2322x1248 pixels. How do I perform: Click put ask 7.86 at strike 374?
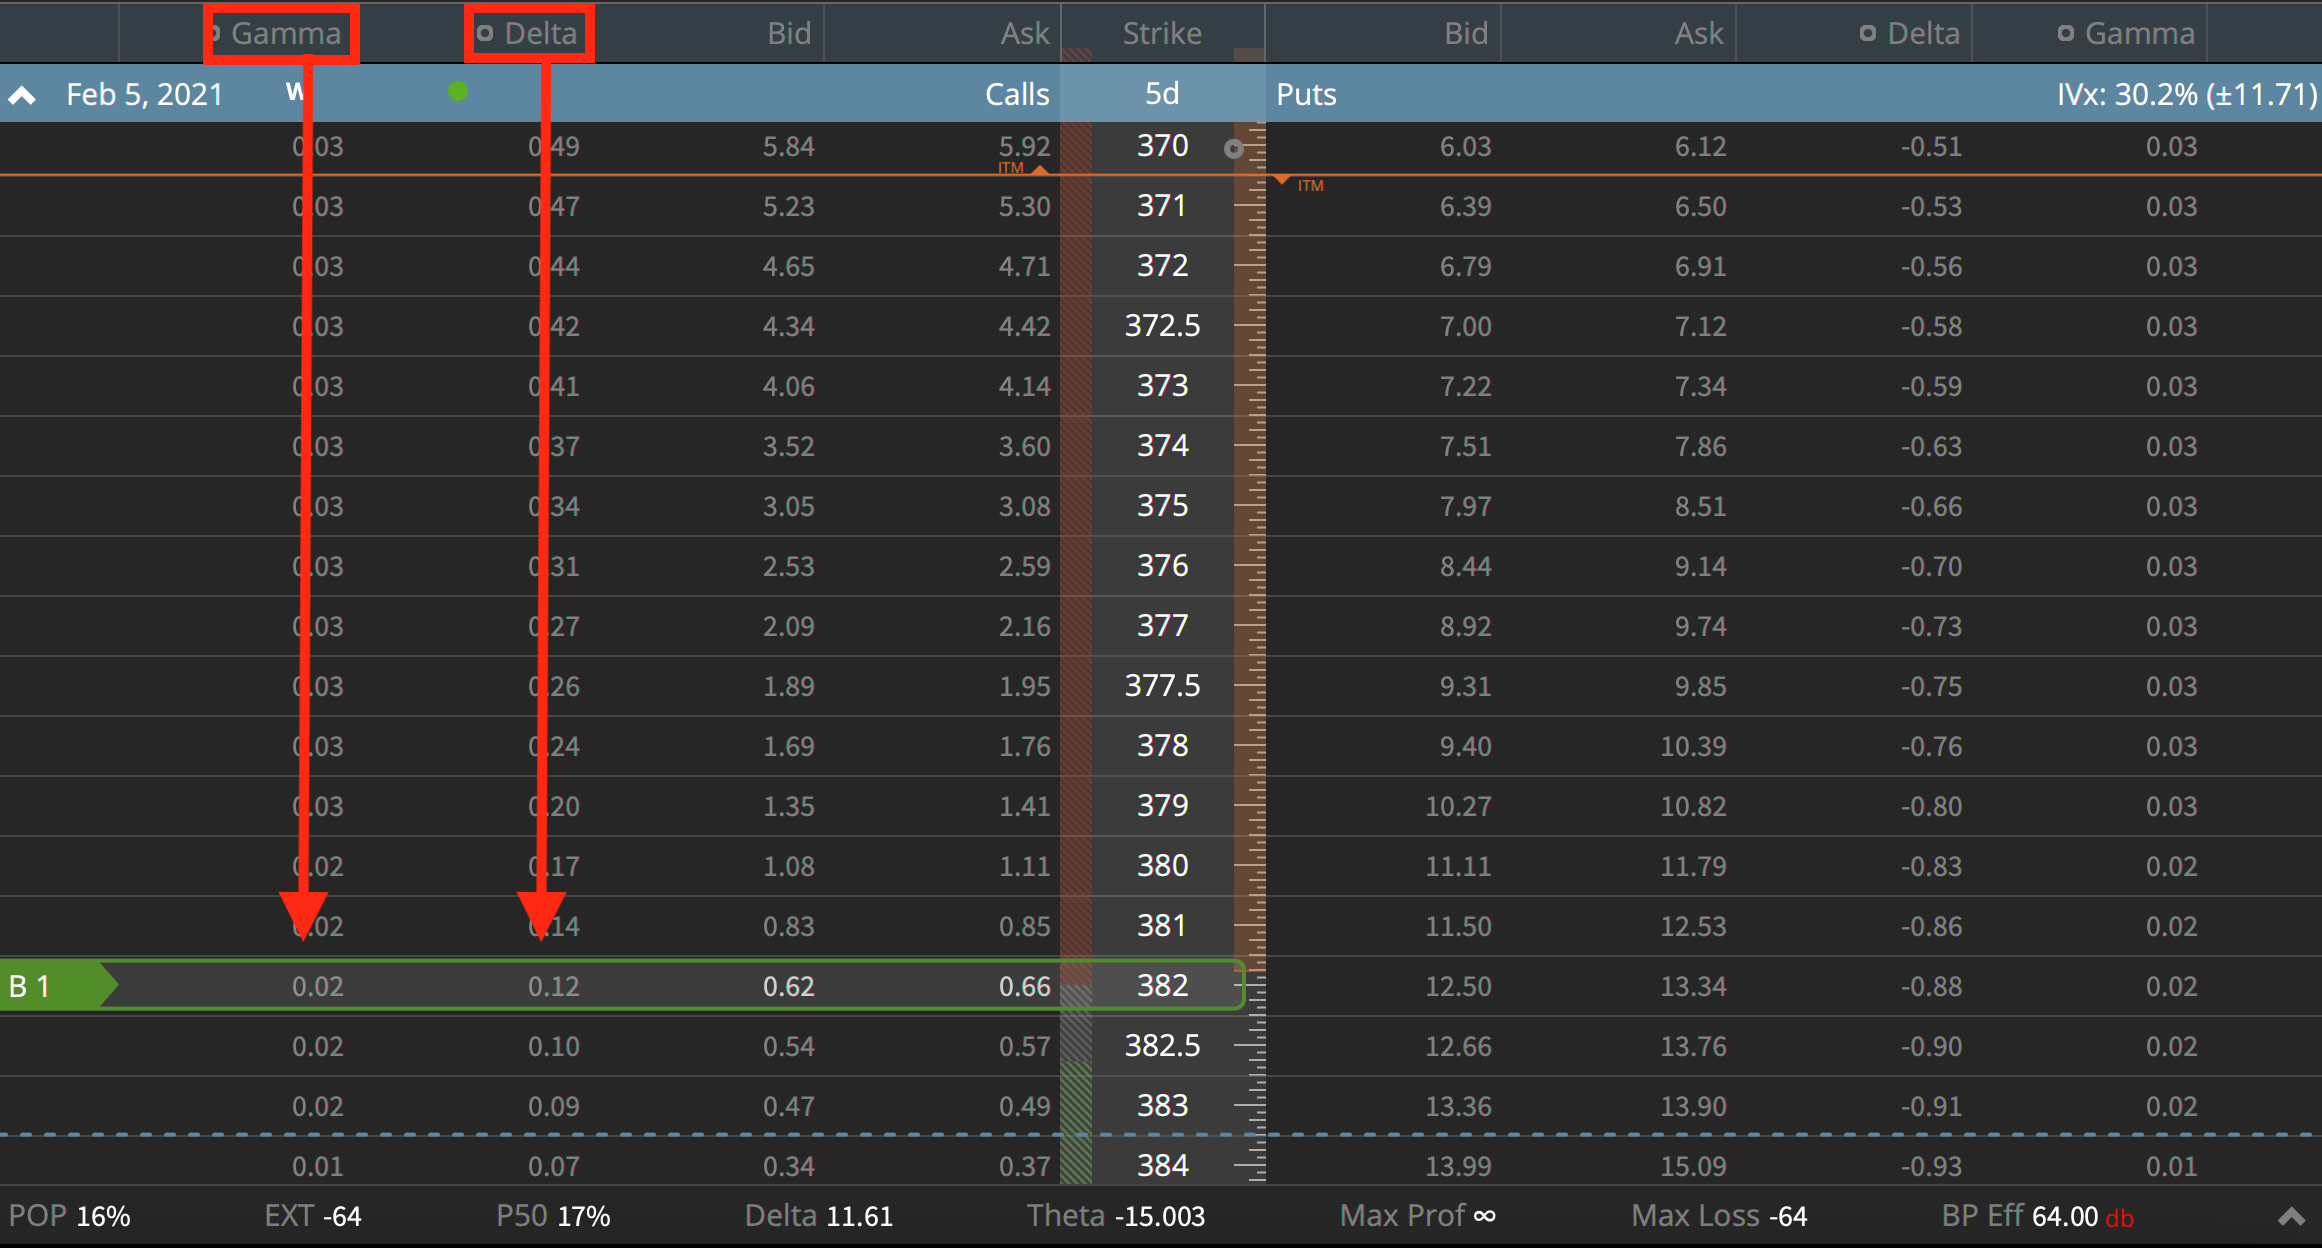click(1701, 447)
